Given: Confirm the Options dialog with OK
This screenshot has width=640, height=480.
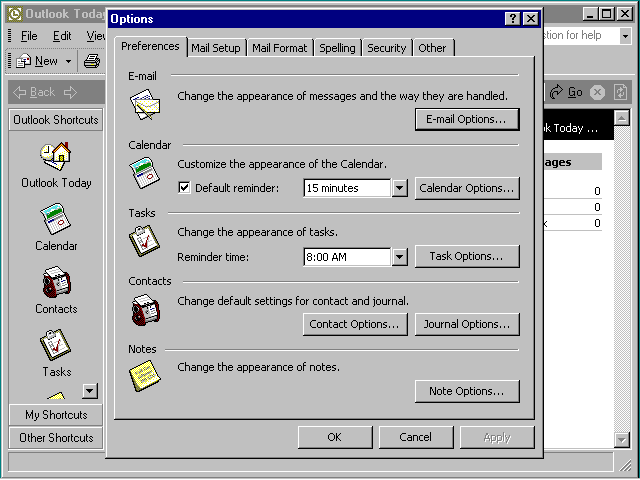Looking at the screenshot, I should coord(335,437).
